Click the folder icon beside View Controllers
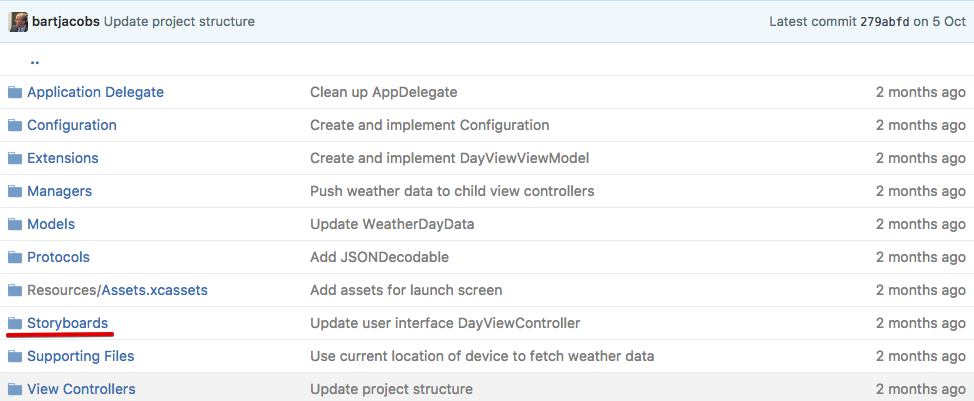The width and height of the screenshot is (974, 401). tap(15, 389)
